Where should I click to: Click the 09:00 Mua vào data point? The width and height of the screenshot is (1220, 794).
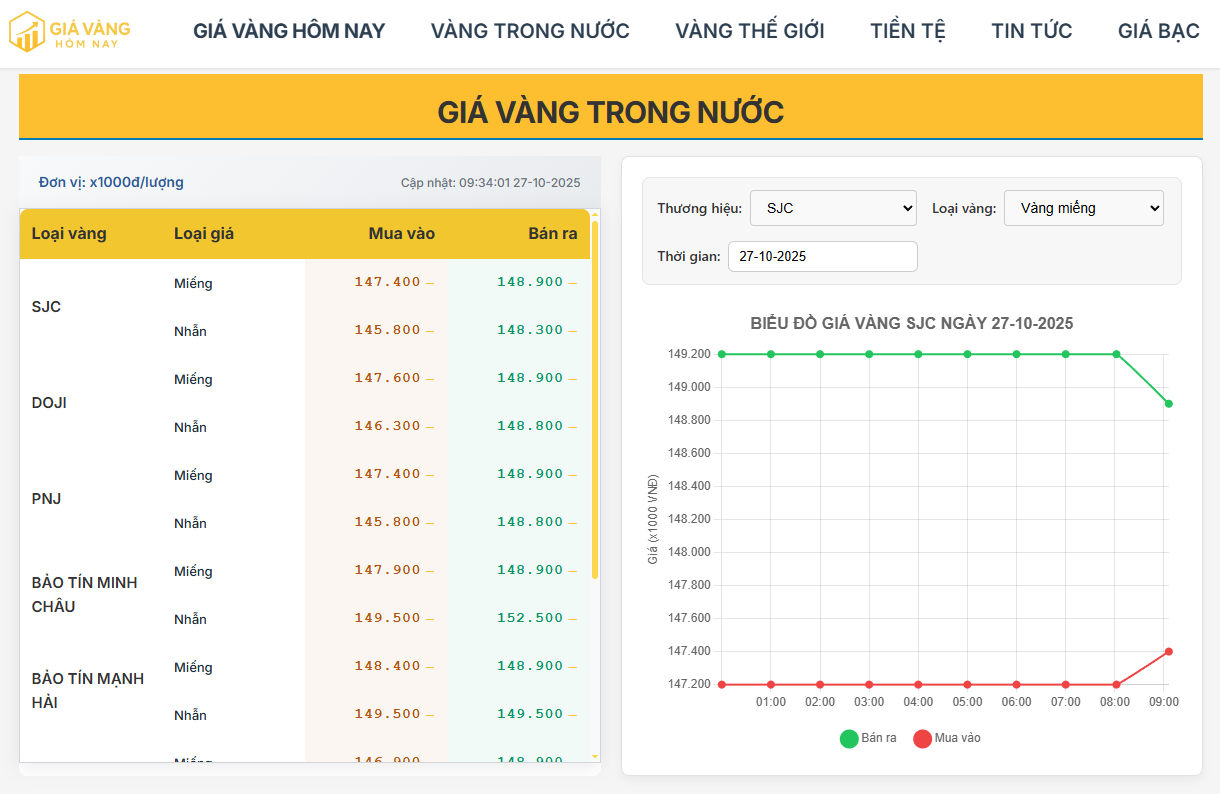coord(1168,652)
